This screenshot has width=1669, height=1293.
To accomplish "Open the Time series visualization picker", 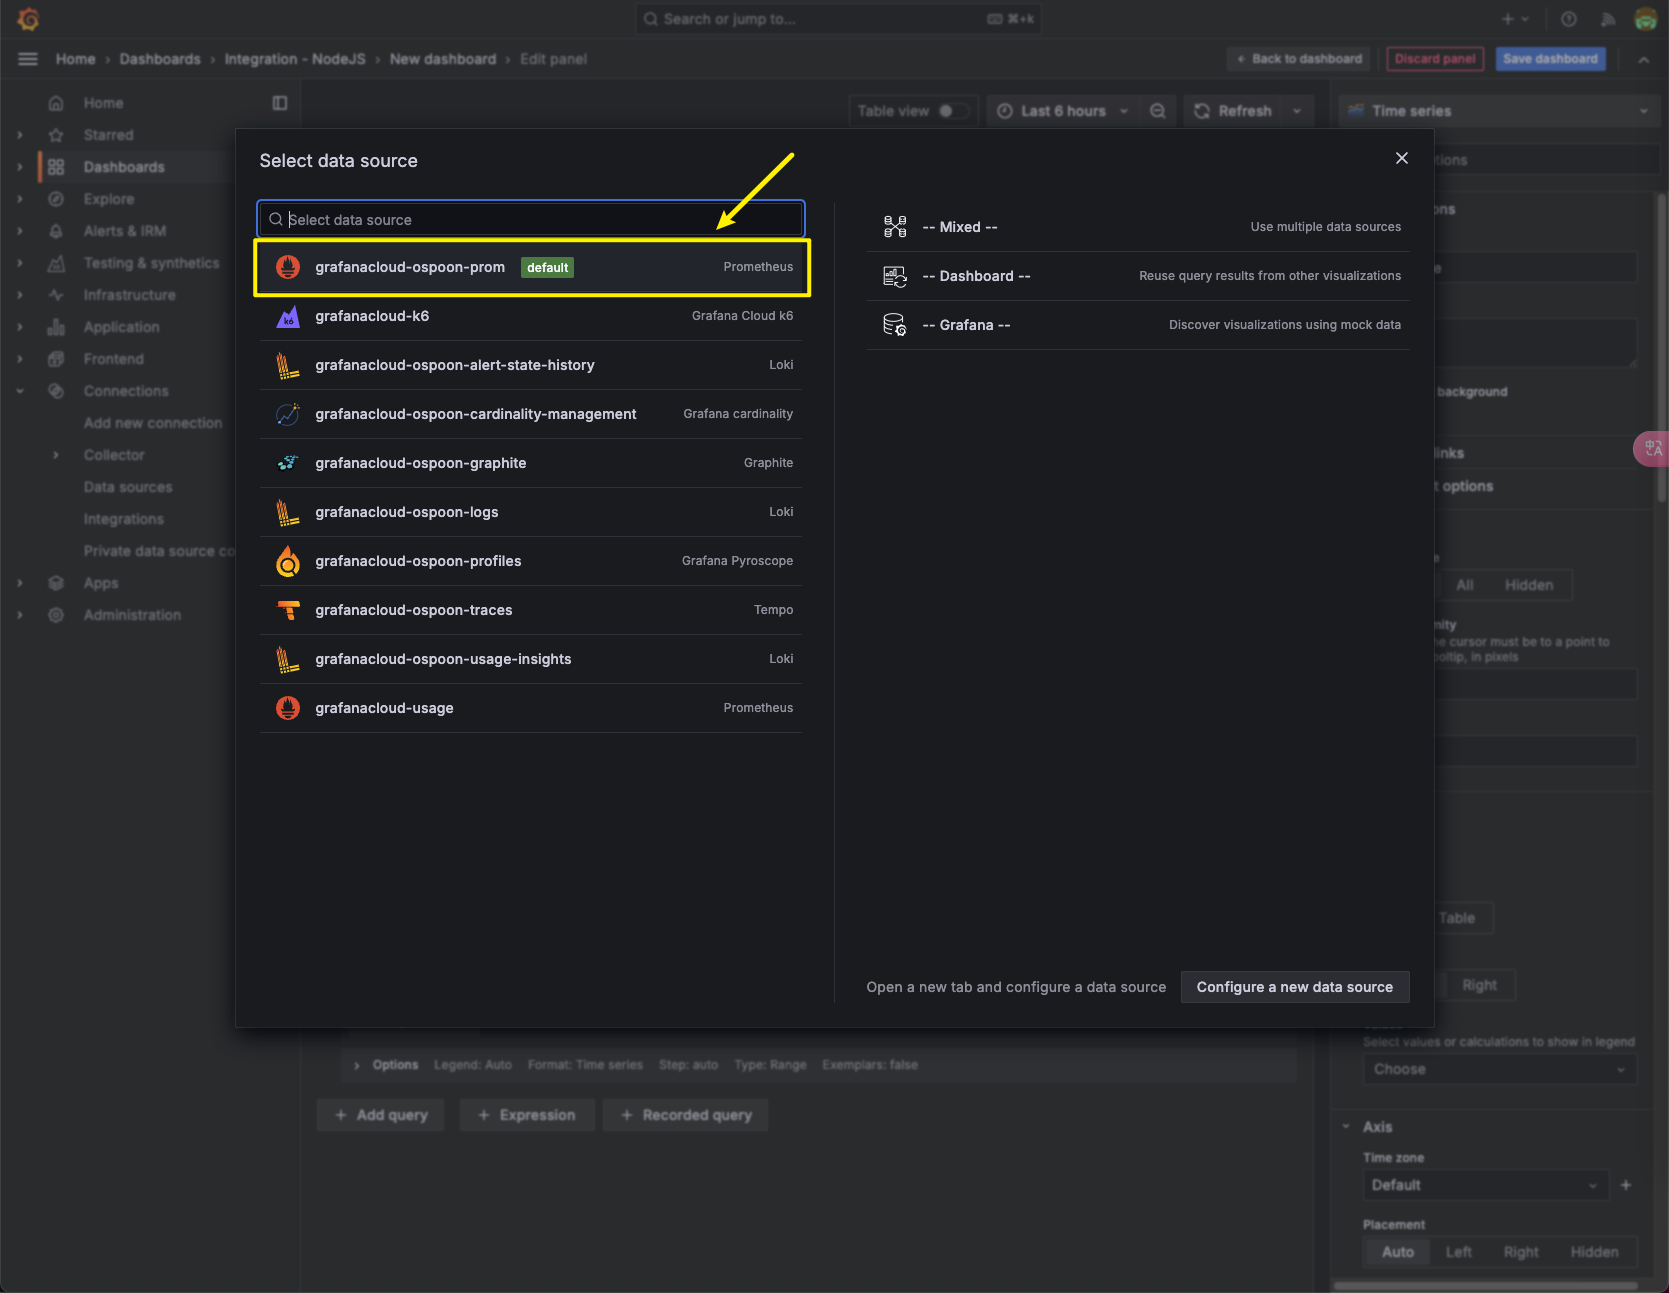I will coord(1498,111).
